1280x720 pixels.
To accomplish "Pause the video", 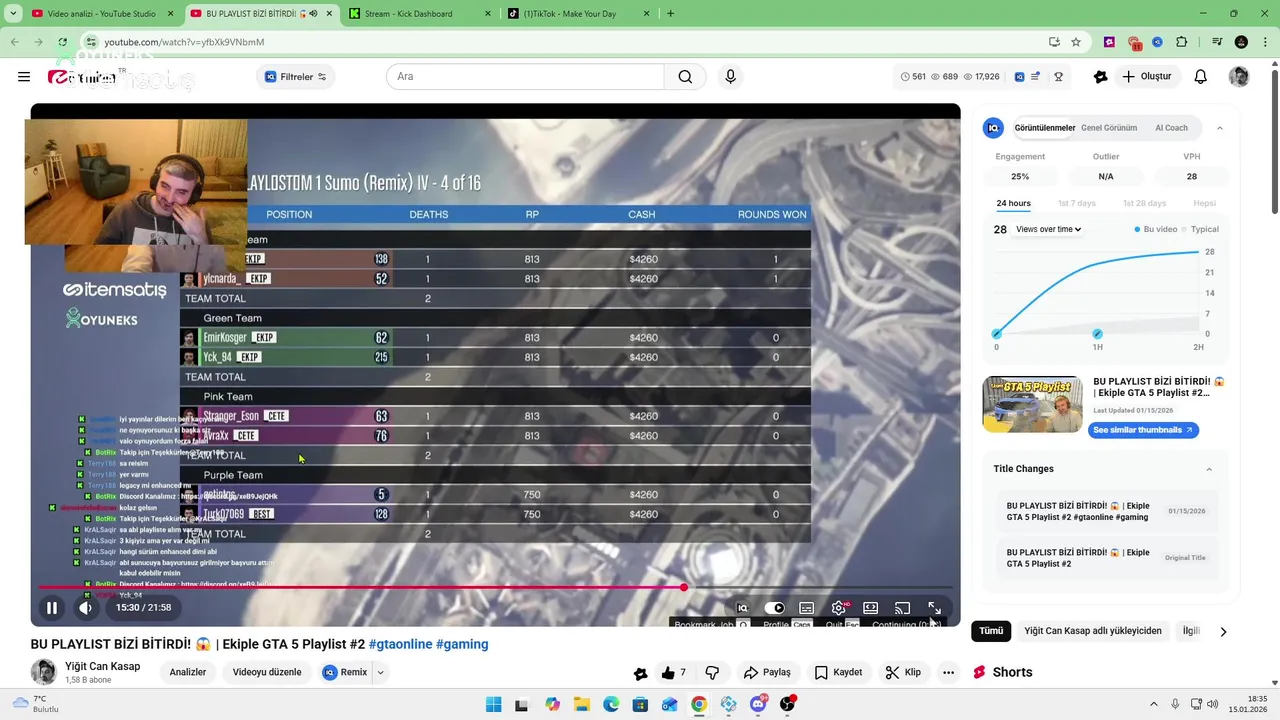I will point(52,607).
